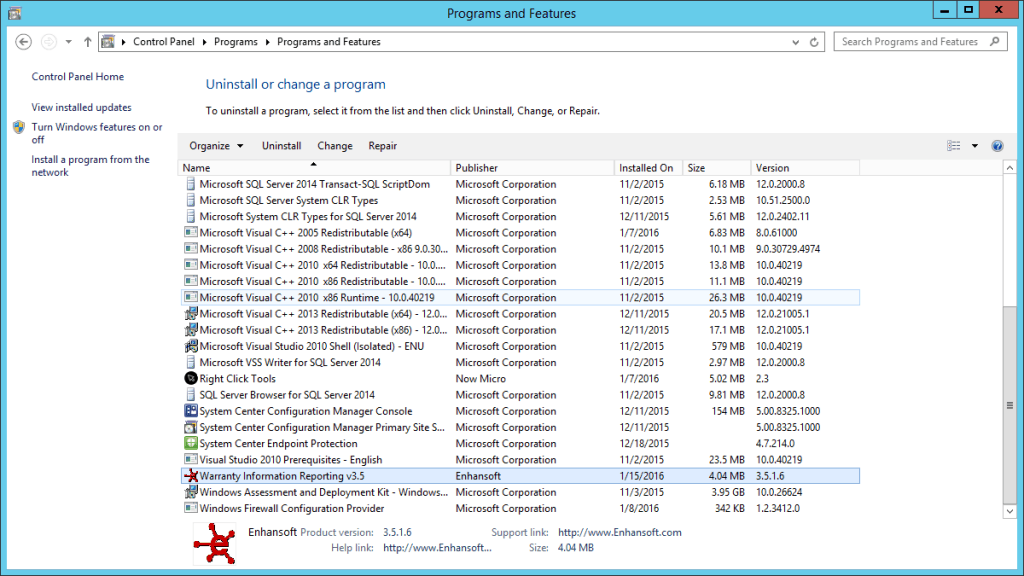
Task: Click the search magnifier icon
Action: [995, 41]
